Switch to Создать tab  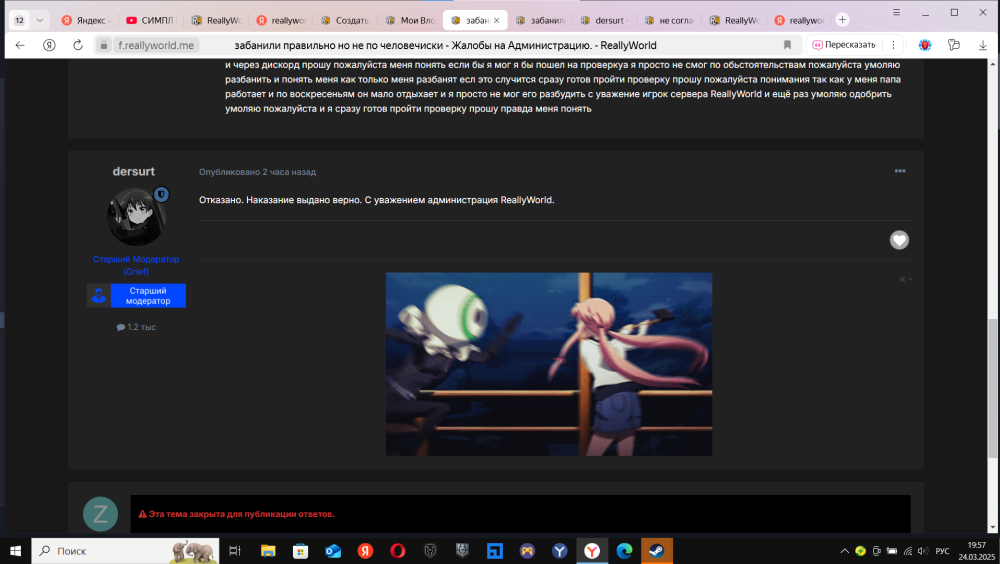[345, 20]
